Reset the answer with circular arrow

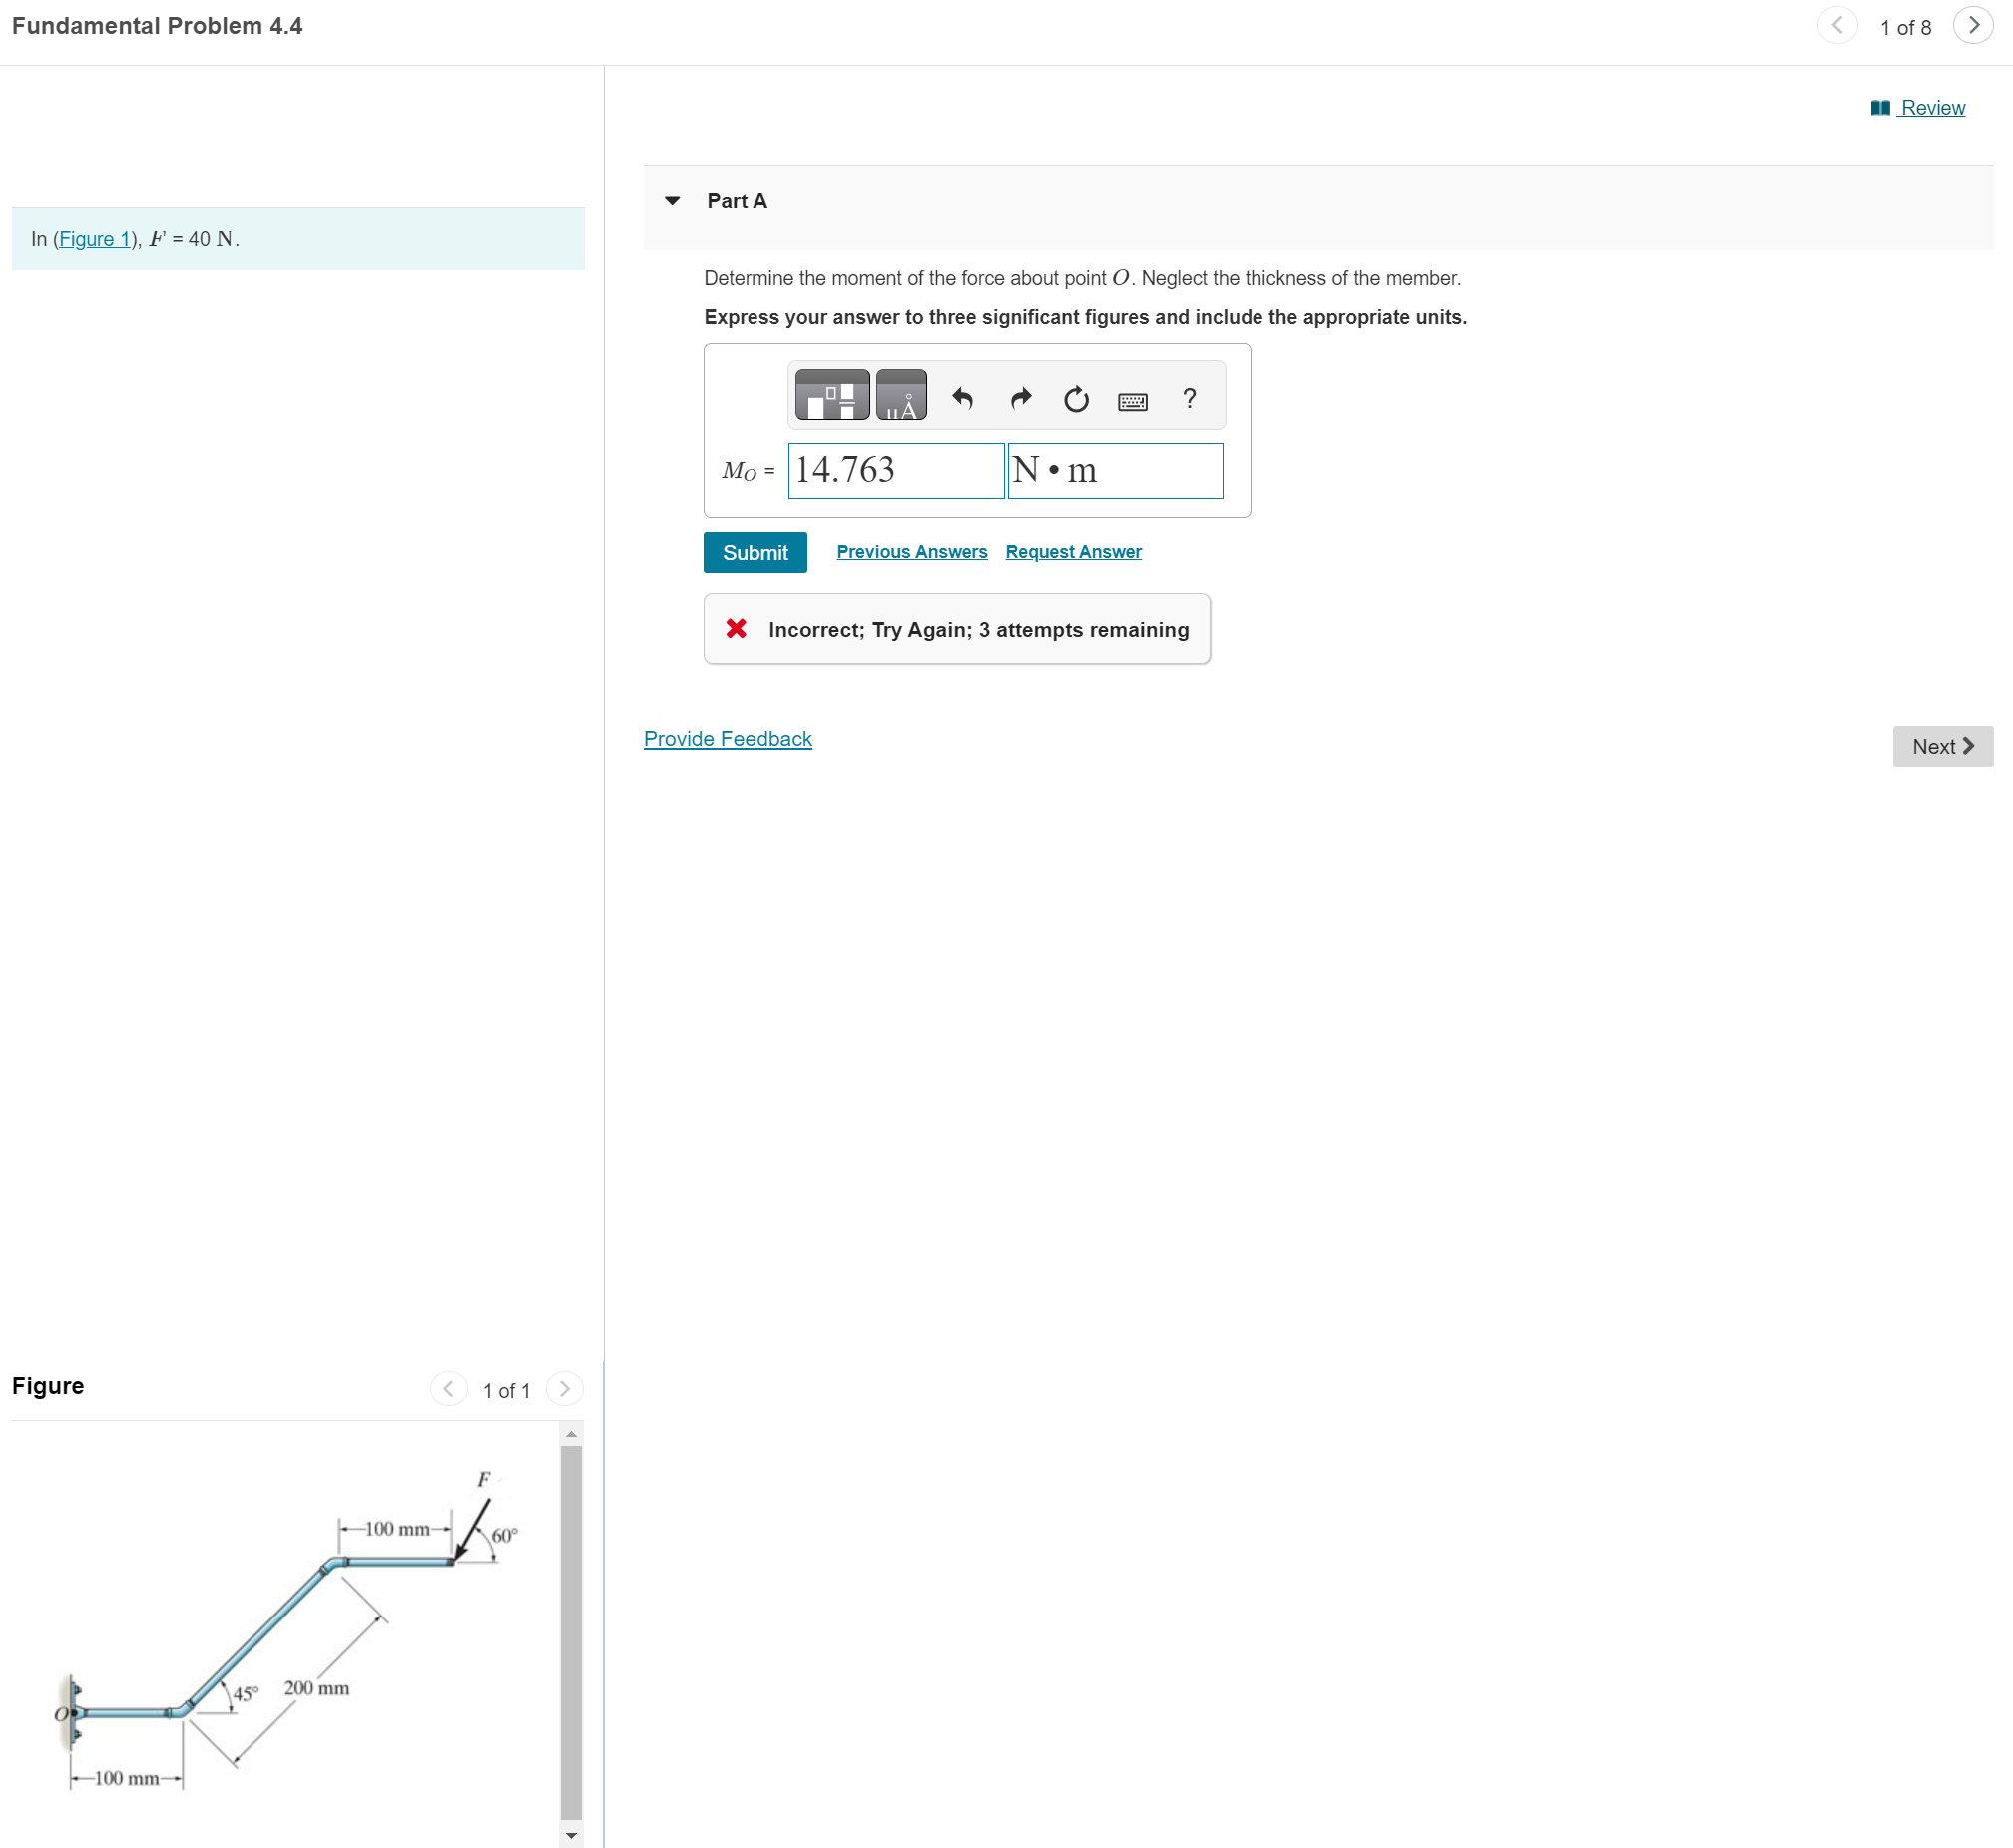(1075, 399)
